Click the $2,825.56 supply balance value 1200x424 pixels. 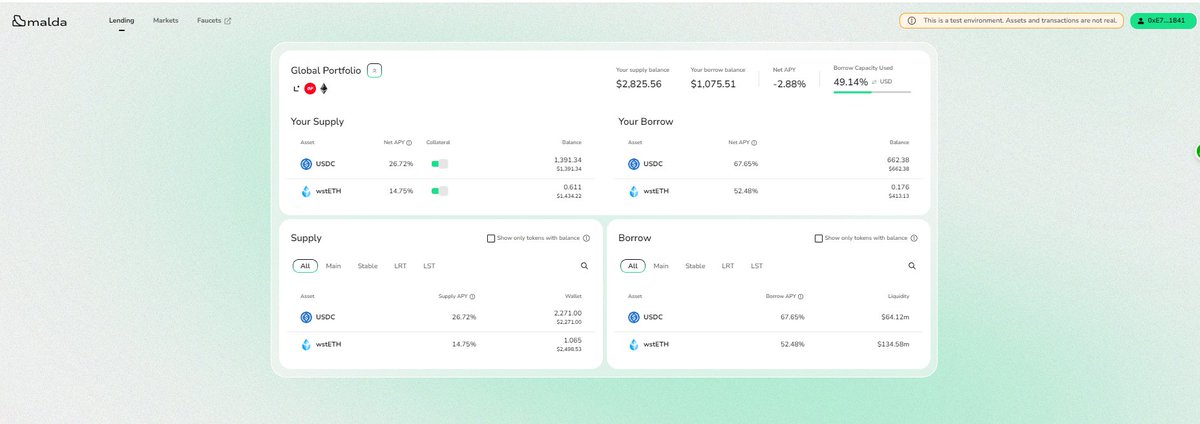(x=639, y=84)
